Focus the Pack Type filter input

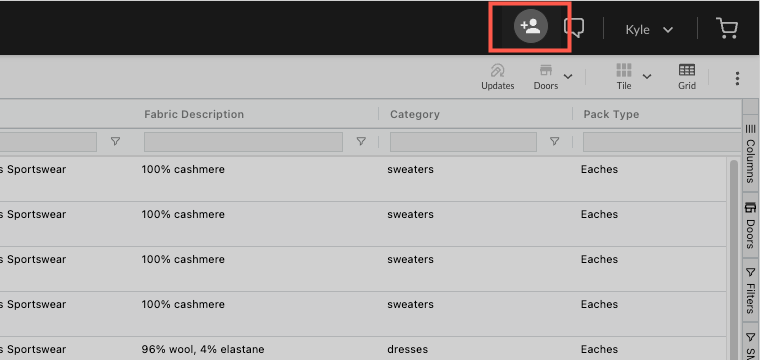point(662,142)
